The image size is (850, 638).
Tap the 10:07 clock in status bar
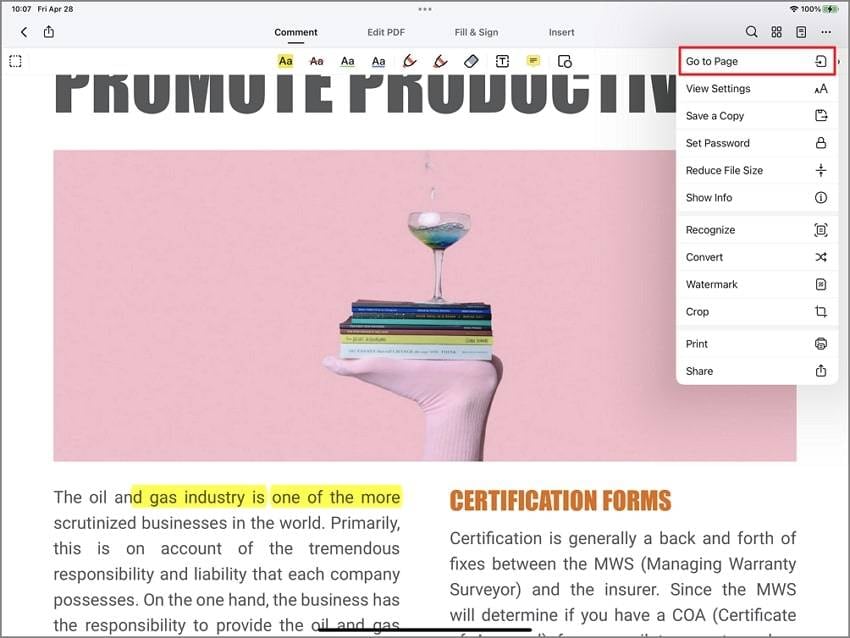(x=21, y=9)
